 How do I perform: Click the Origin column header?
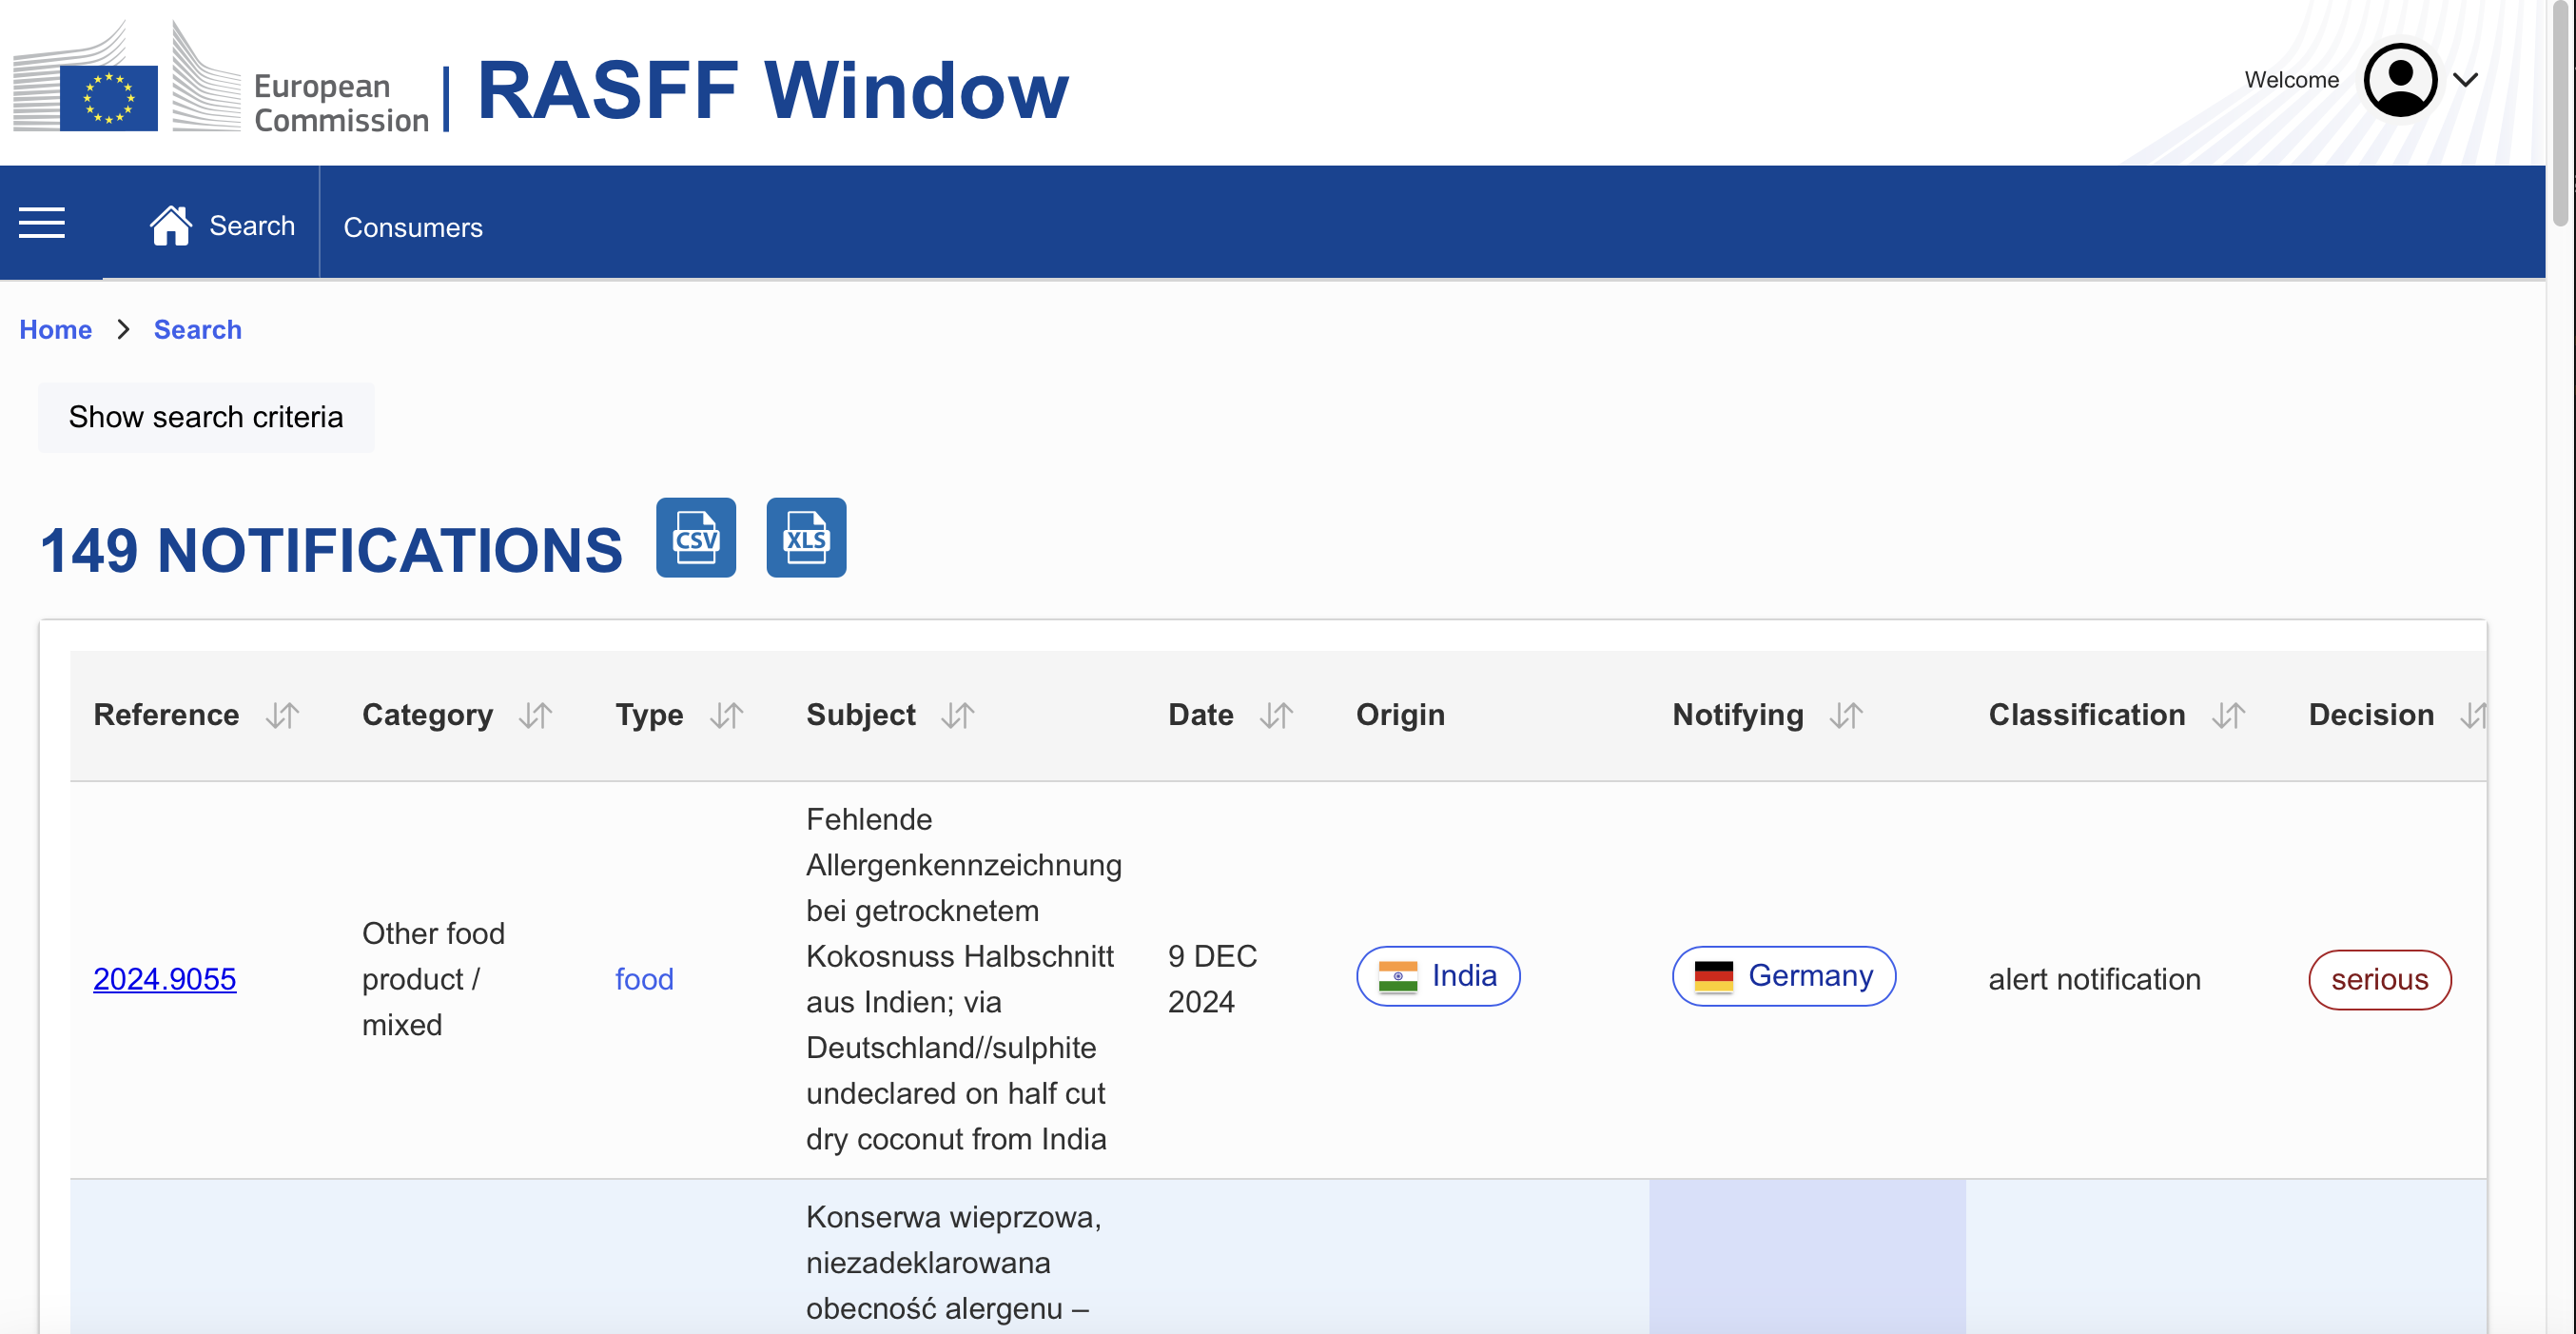pyautogui.click(x=1400, y=715)
